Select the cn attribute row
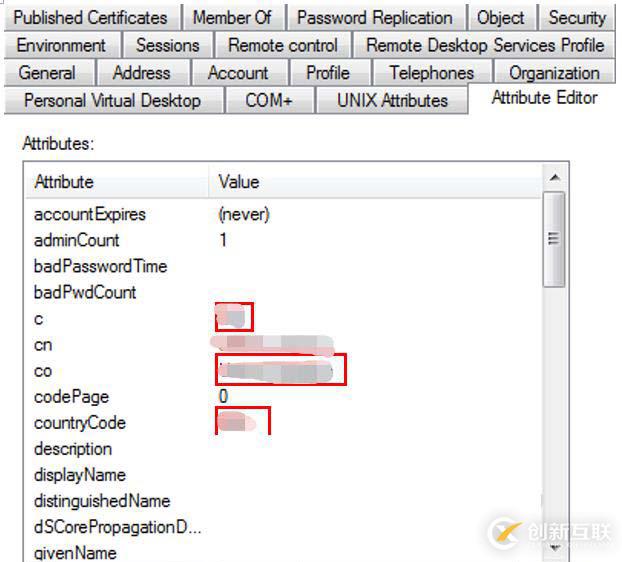This screenshot has height=562, width=622. click(283, 345)
